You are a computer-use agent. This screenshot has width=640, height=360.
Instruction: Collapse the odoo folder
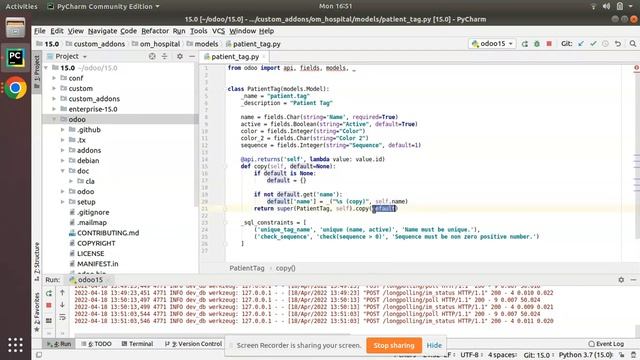[x=54, y=119]
